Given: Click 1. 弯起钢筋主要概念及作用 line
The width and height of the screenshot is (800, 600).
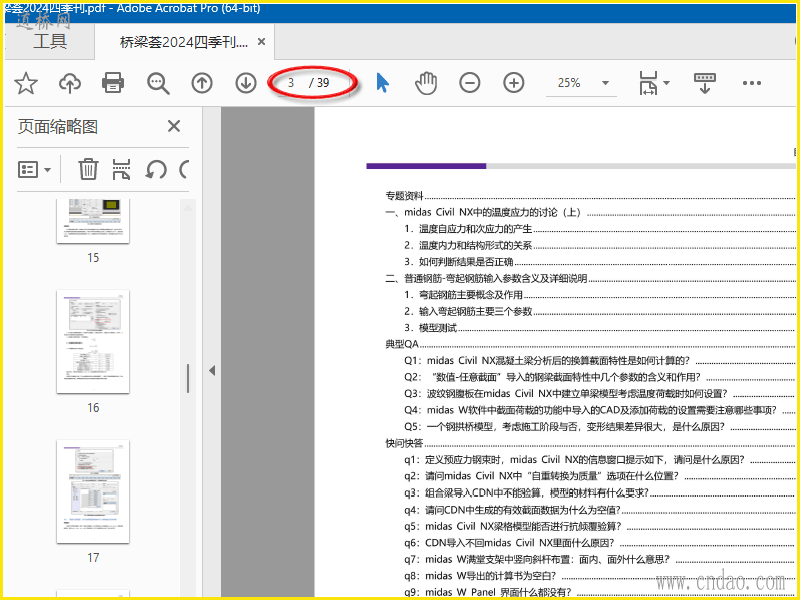Looking at the screenshot, I should click(463, 295).
